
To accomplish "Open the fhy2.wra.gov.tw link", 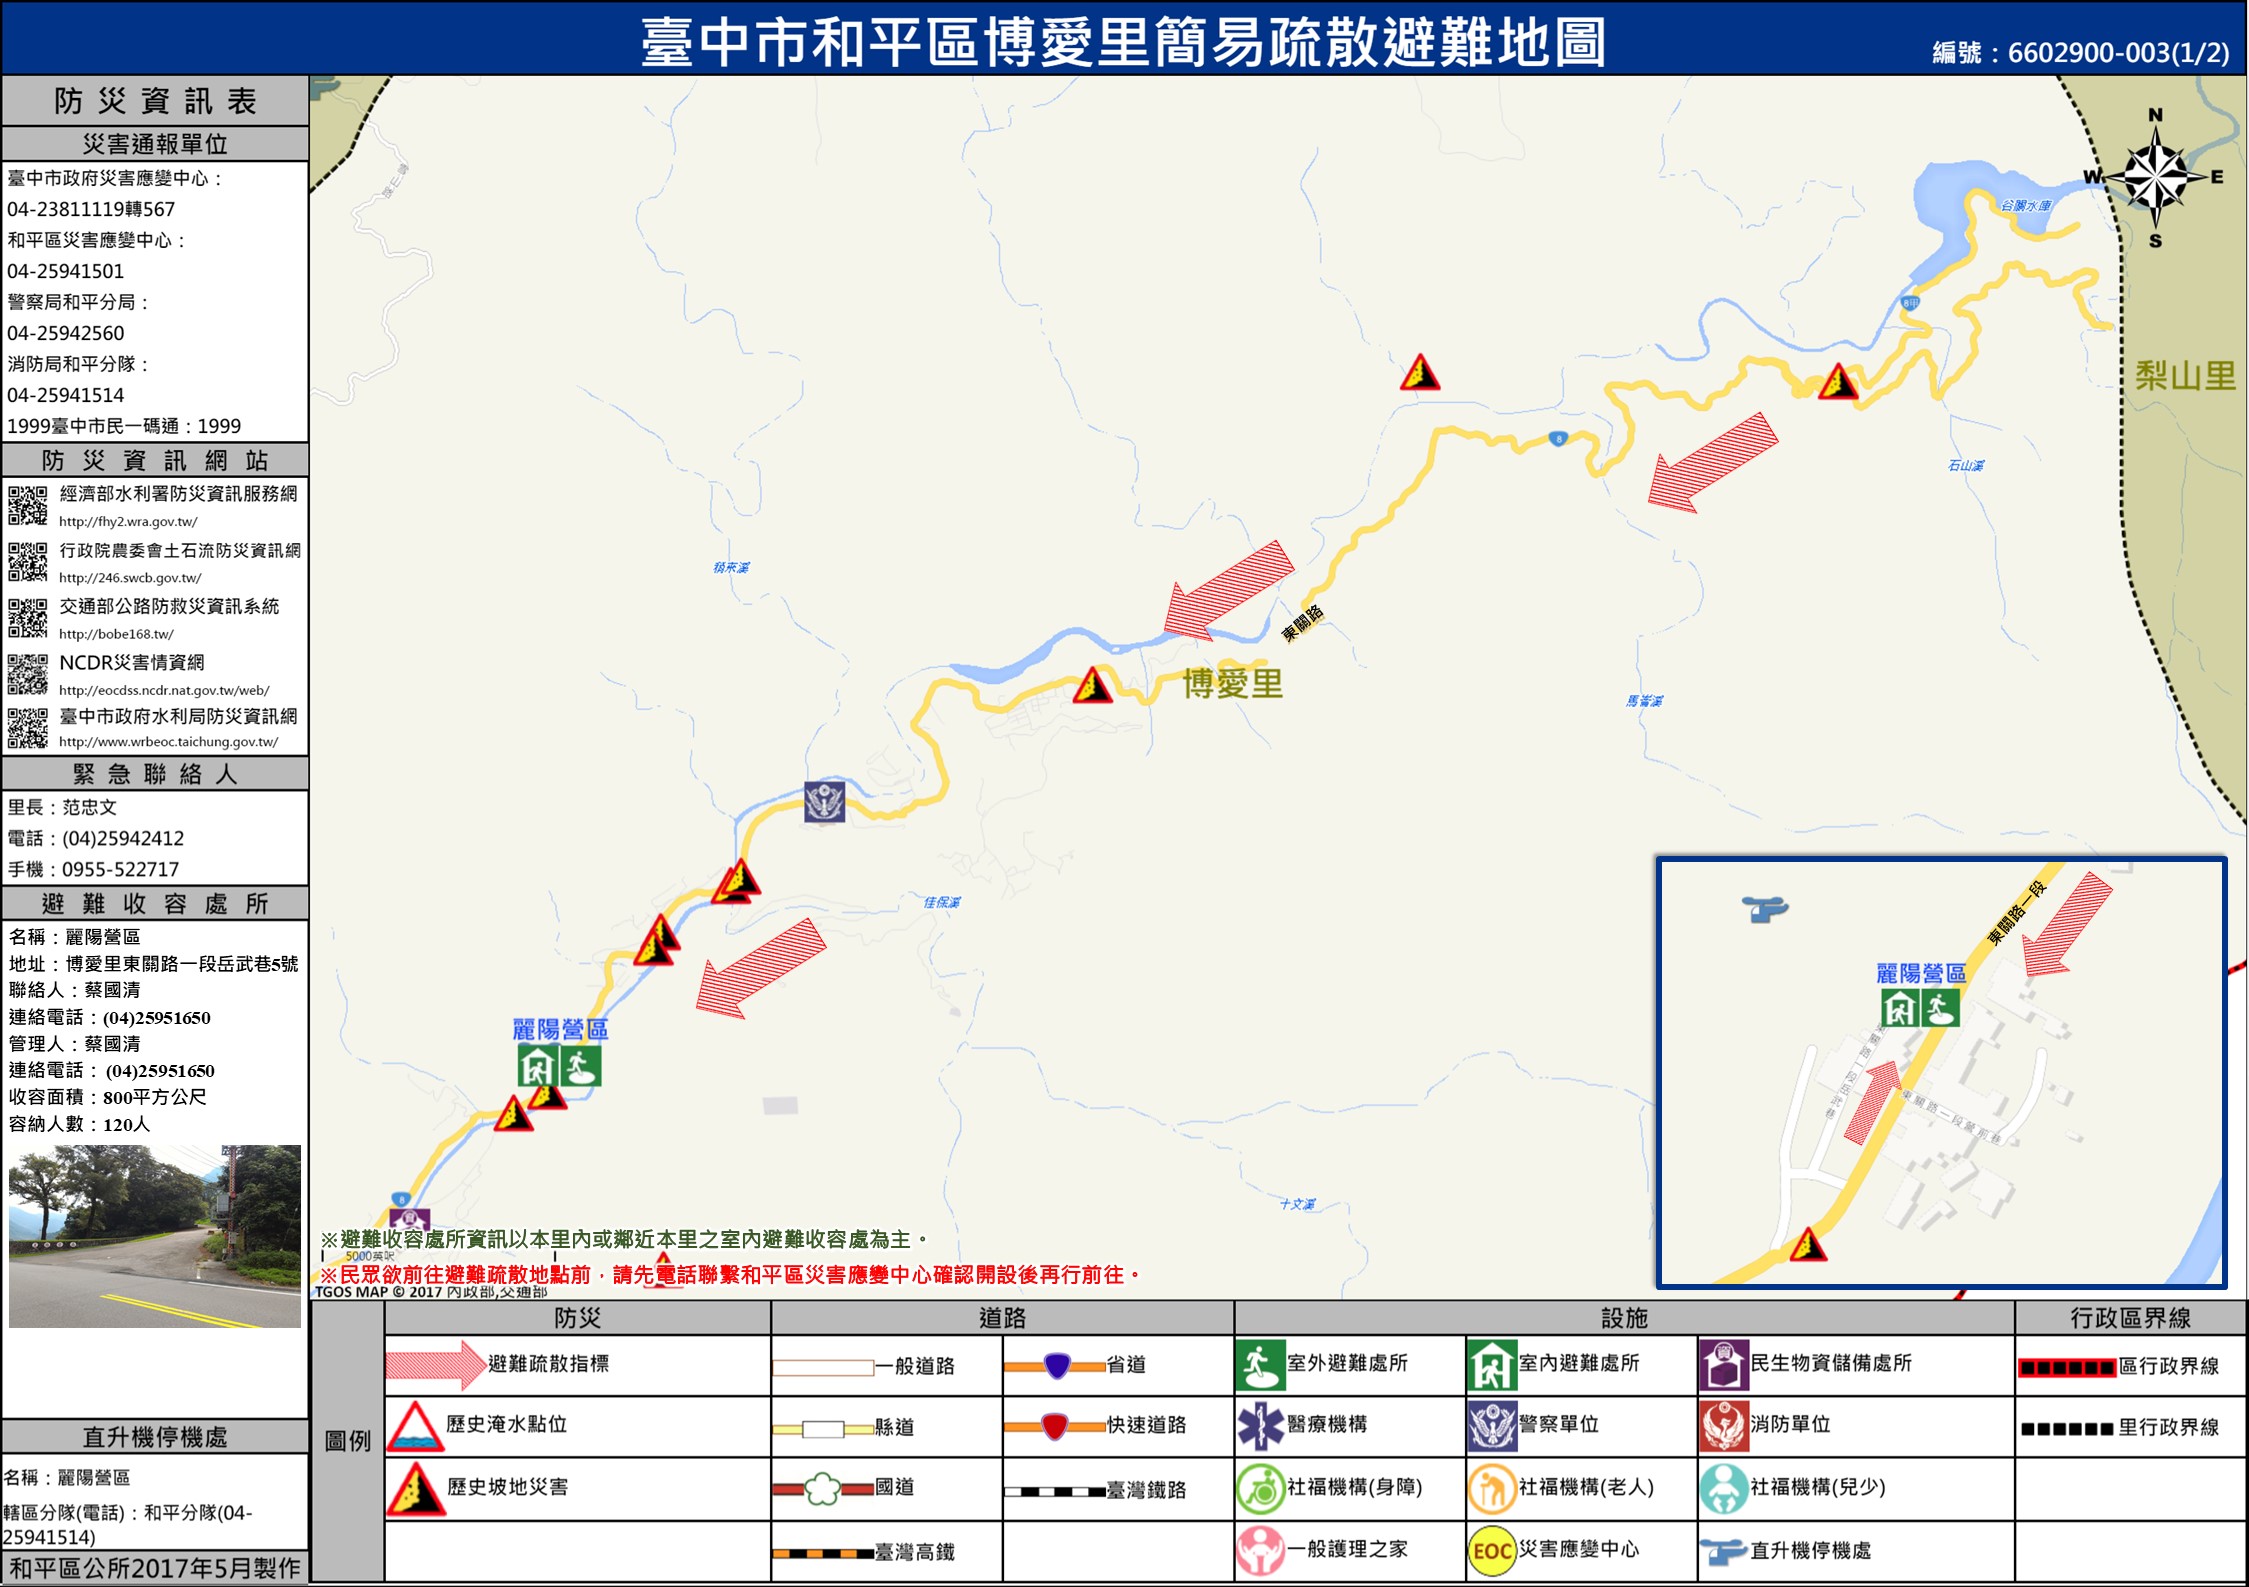I will click(128, 522).
